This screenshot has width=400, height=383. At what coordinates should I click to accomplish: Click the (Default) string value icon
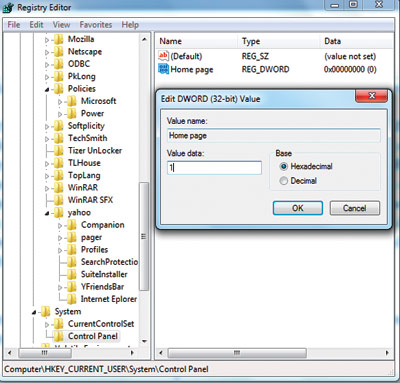[164, 56]
